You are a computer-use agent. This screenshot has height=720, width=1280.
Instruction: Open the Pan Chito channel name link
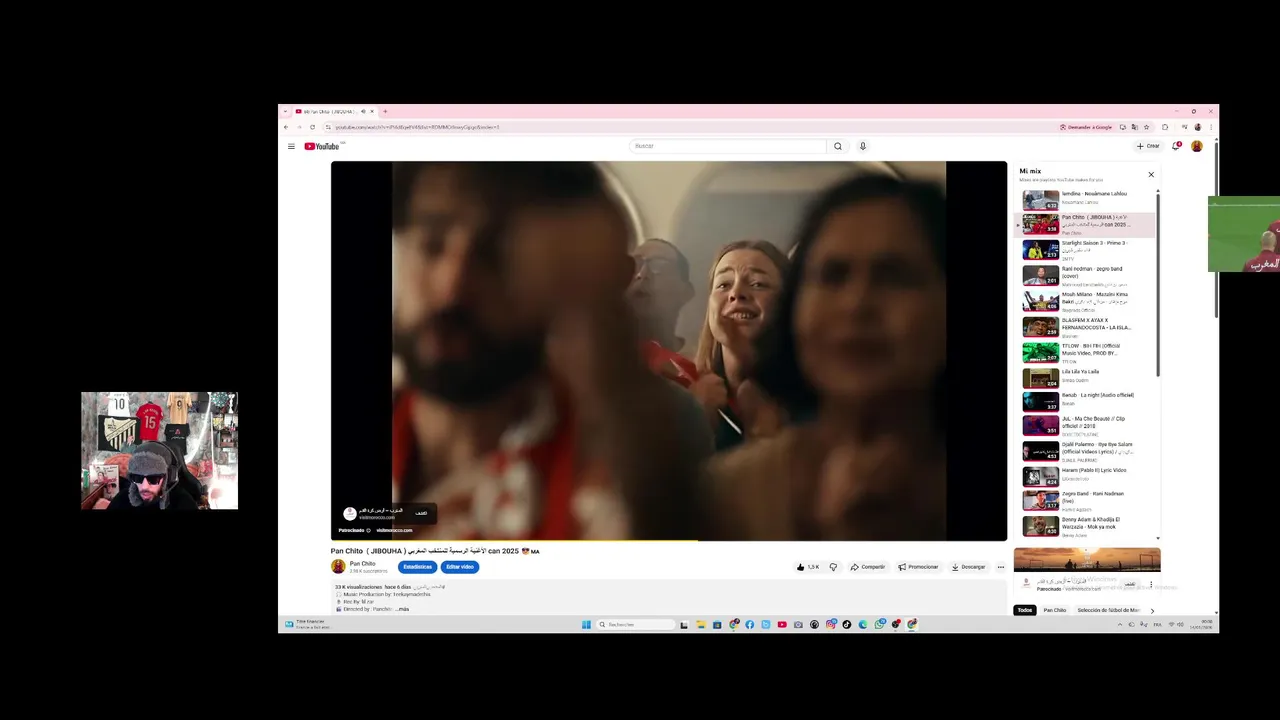pyautogui.click(x=362, y=564)
